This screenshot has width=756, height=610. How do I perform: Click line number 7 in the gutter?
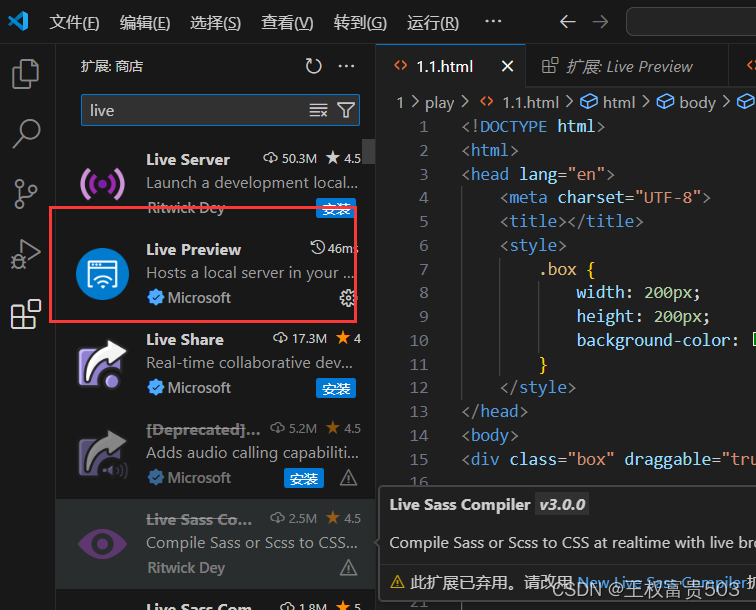click(x=423, y=269)
